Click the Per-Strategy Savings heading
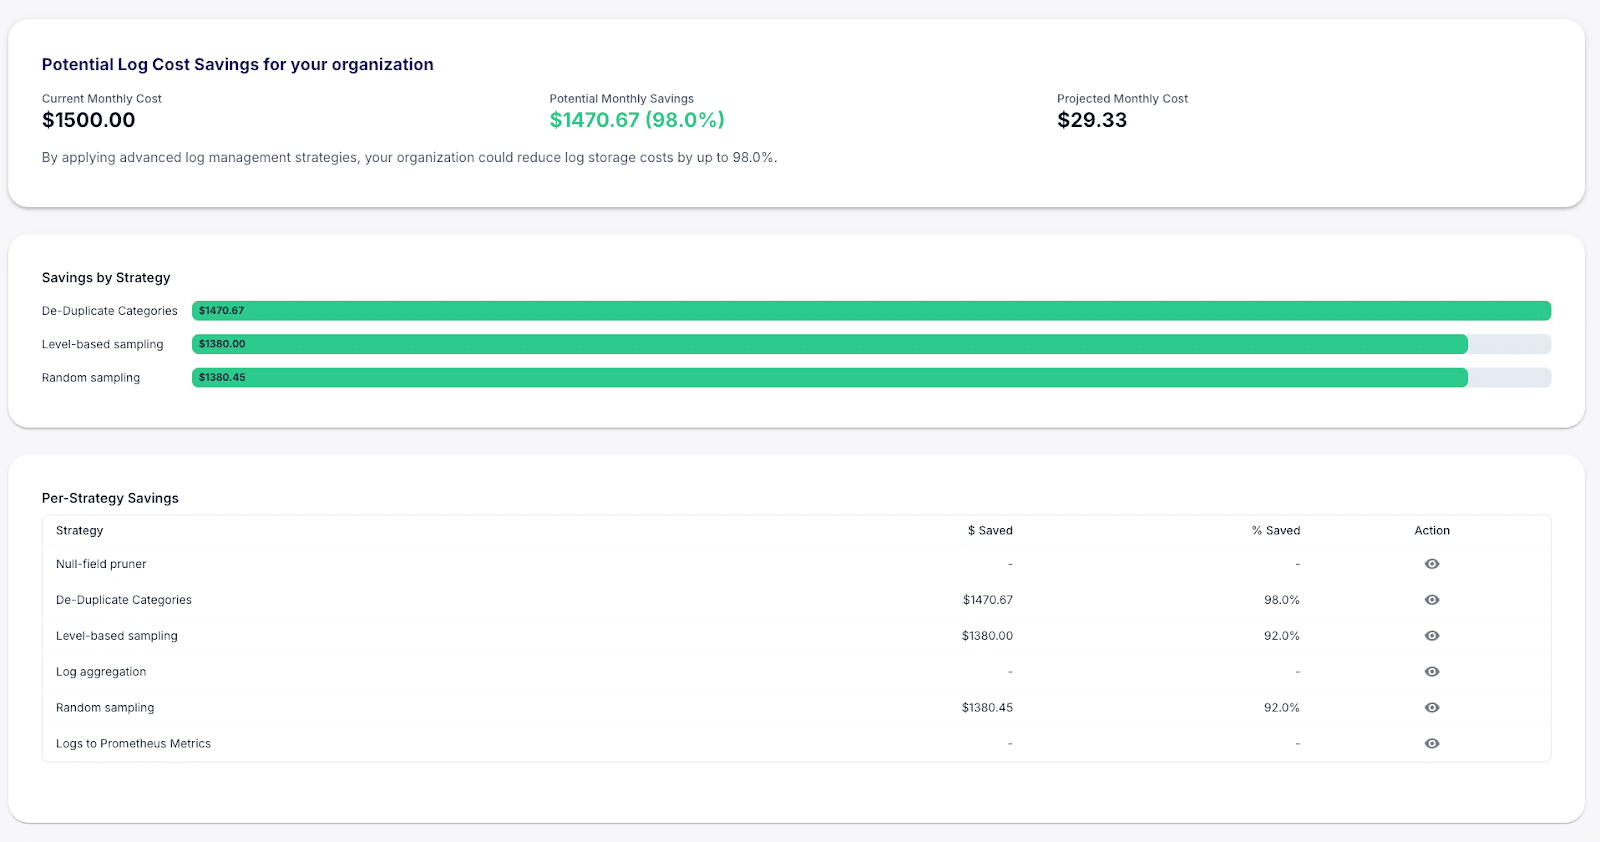1600x842 pixels. pyautogui.click(x=110, y=498)
